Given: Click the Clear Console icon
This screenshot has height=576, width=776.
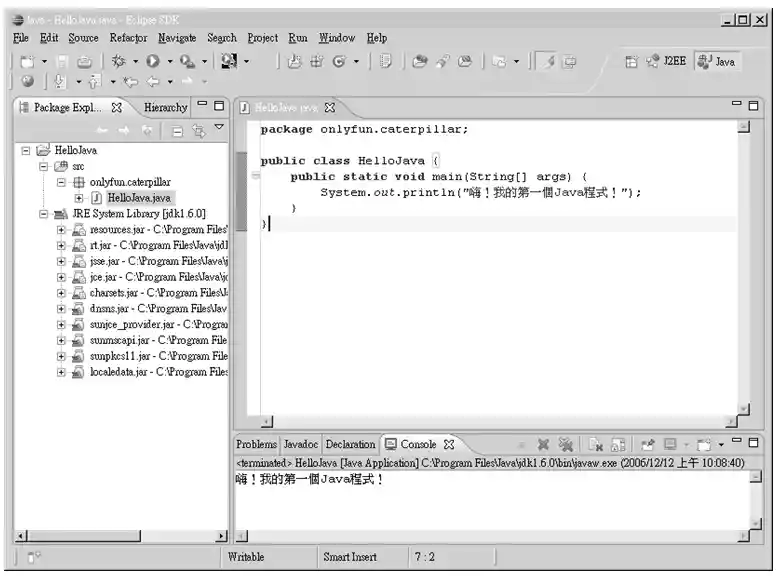Looking at the screenshot, I should point(595,445).
